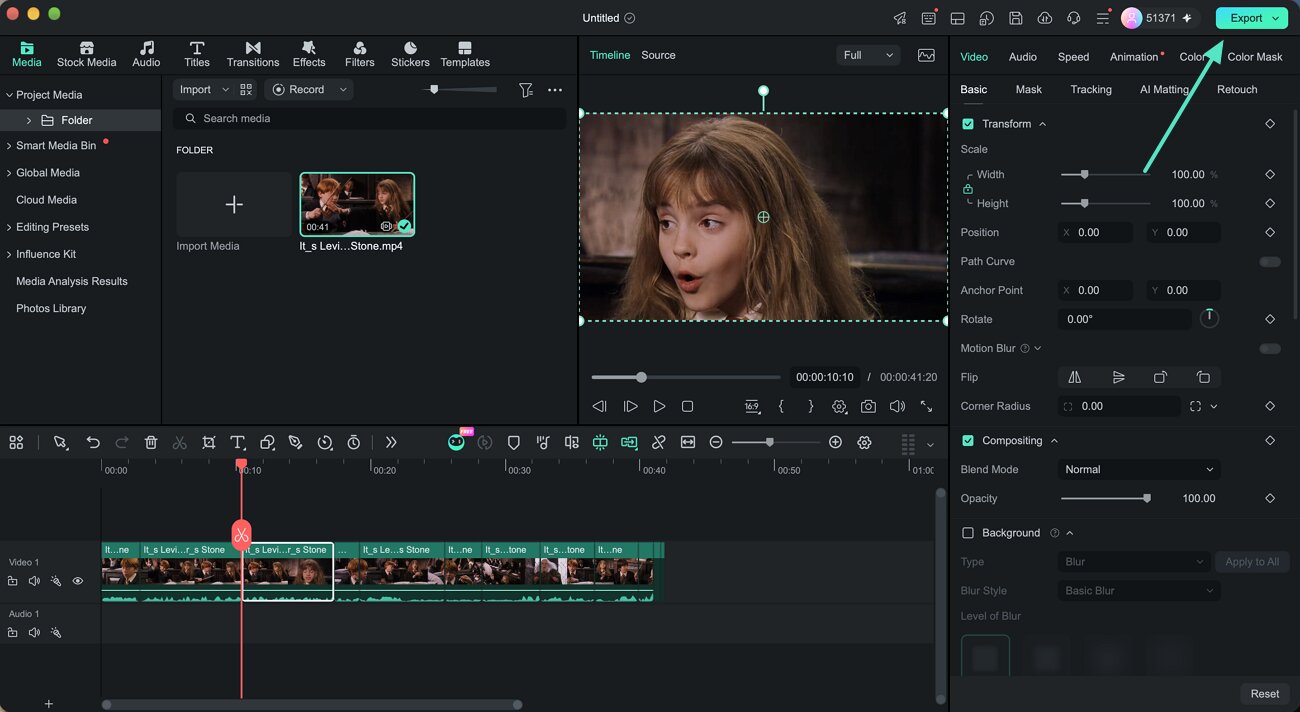Click flip vertical icon
1300x712 pixels.
tap(1118, 377)
